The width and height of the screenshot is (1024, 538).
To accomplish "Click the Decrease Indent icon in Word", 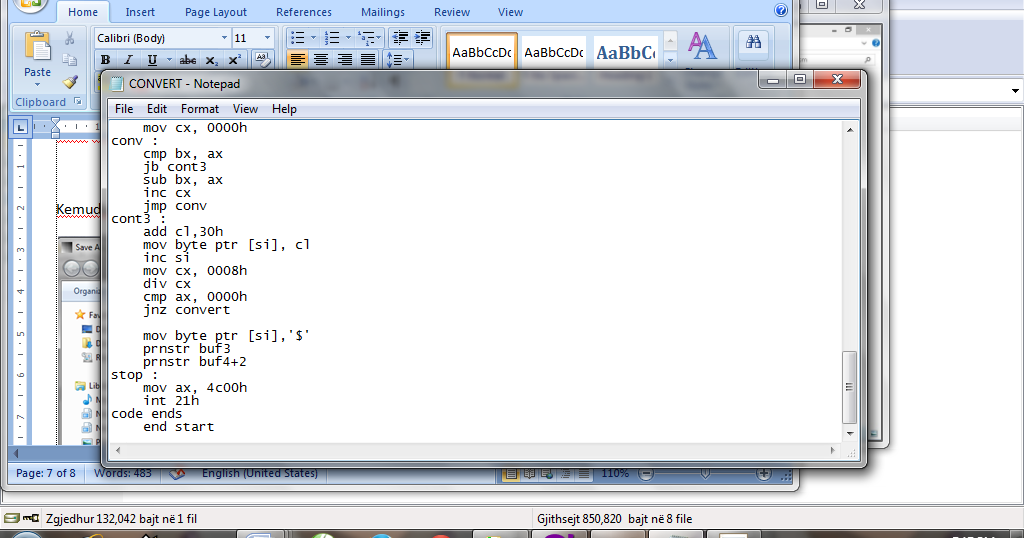I will click(400, 38).
